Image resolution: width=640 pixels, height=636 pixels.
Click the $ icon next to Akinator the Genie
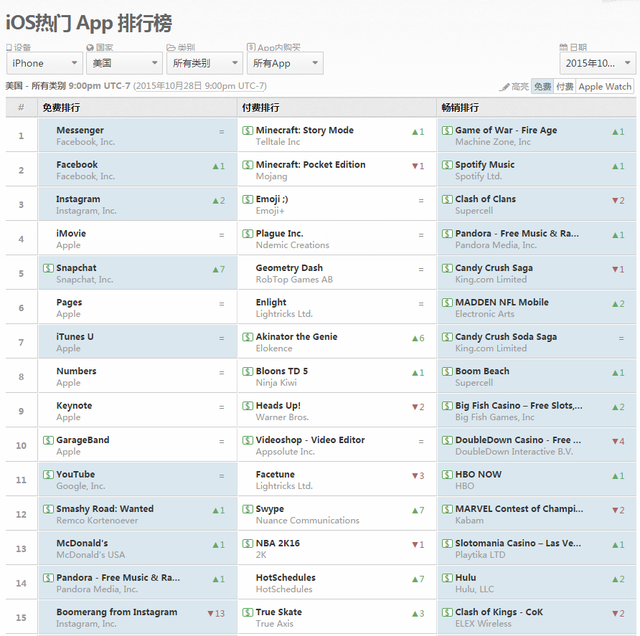point(247,337)
